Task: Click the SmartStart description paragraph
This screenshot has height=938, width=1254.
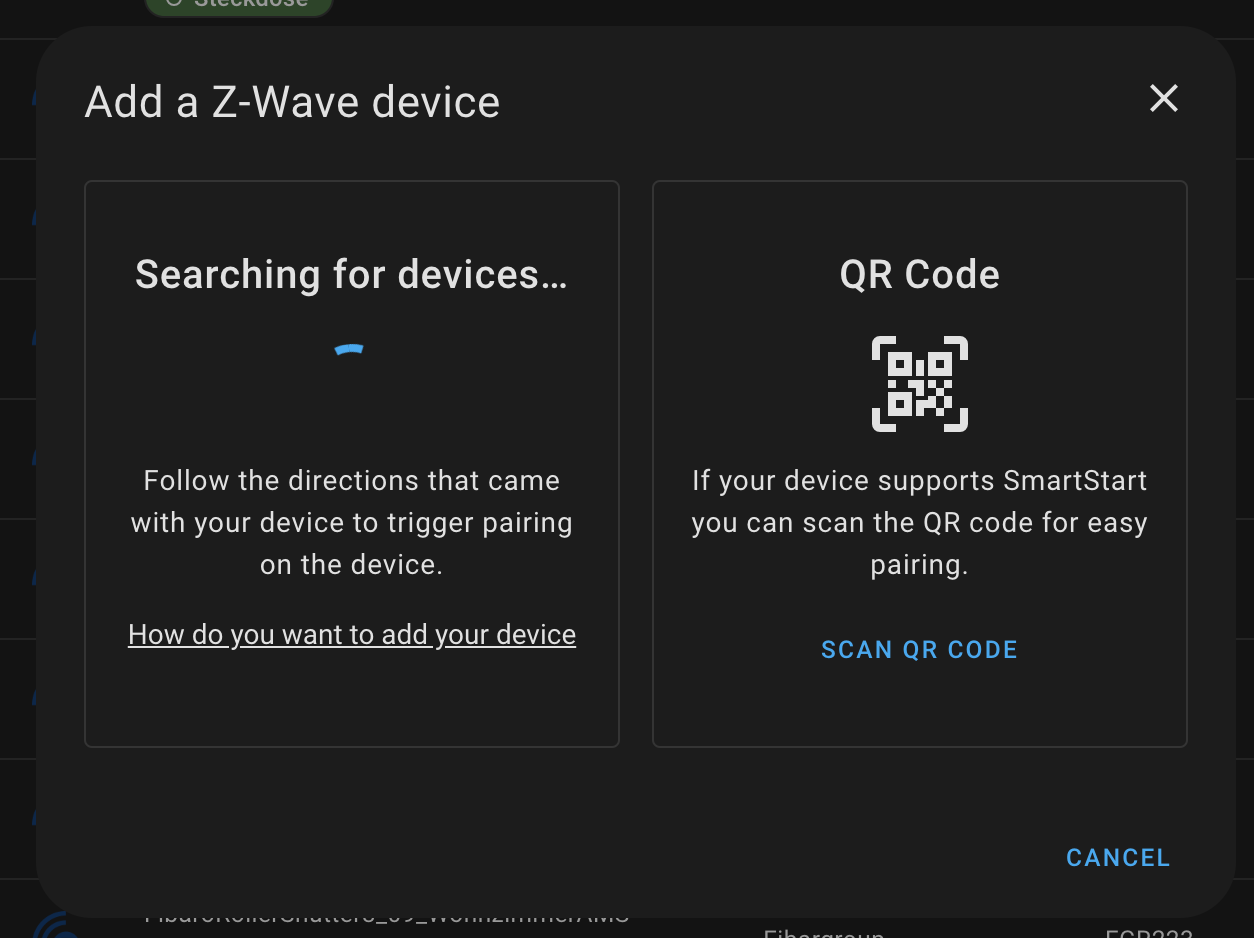Action: [x=919, y=522]
